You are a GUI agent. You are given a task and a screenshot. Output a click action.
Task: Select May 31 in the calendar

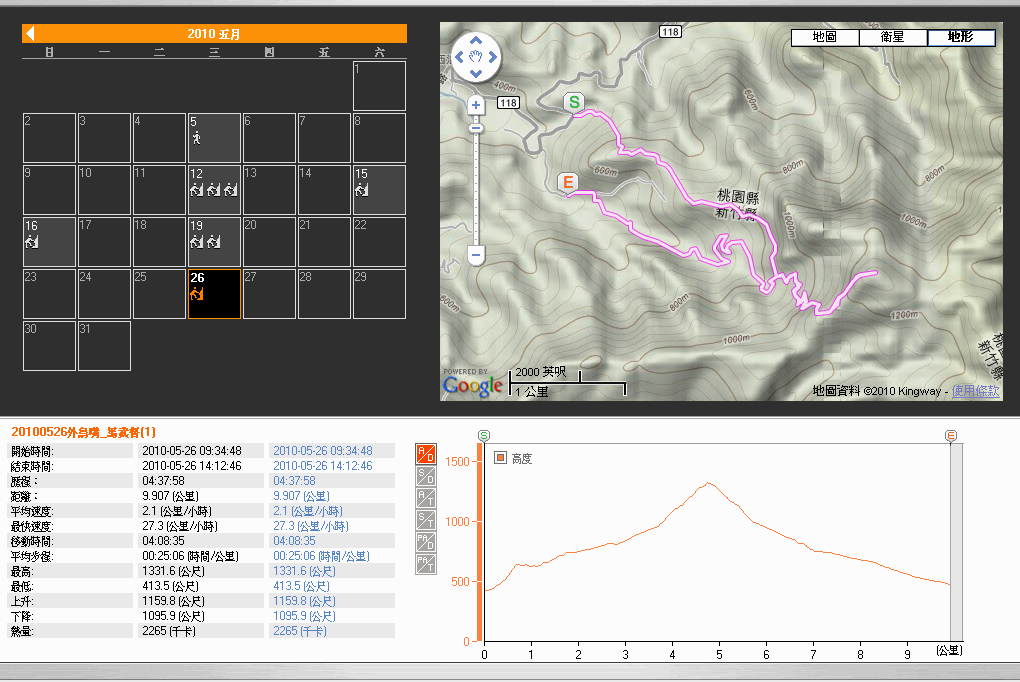click(104, 346)
